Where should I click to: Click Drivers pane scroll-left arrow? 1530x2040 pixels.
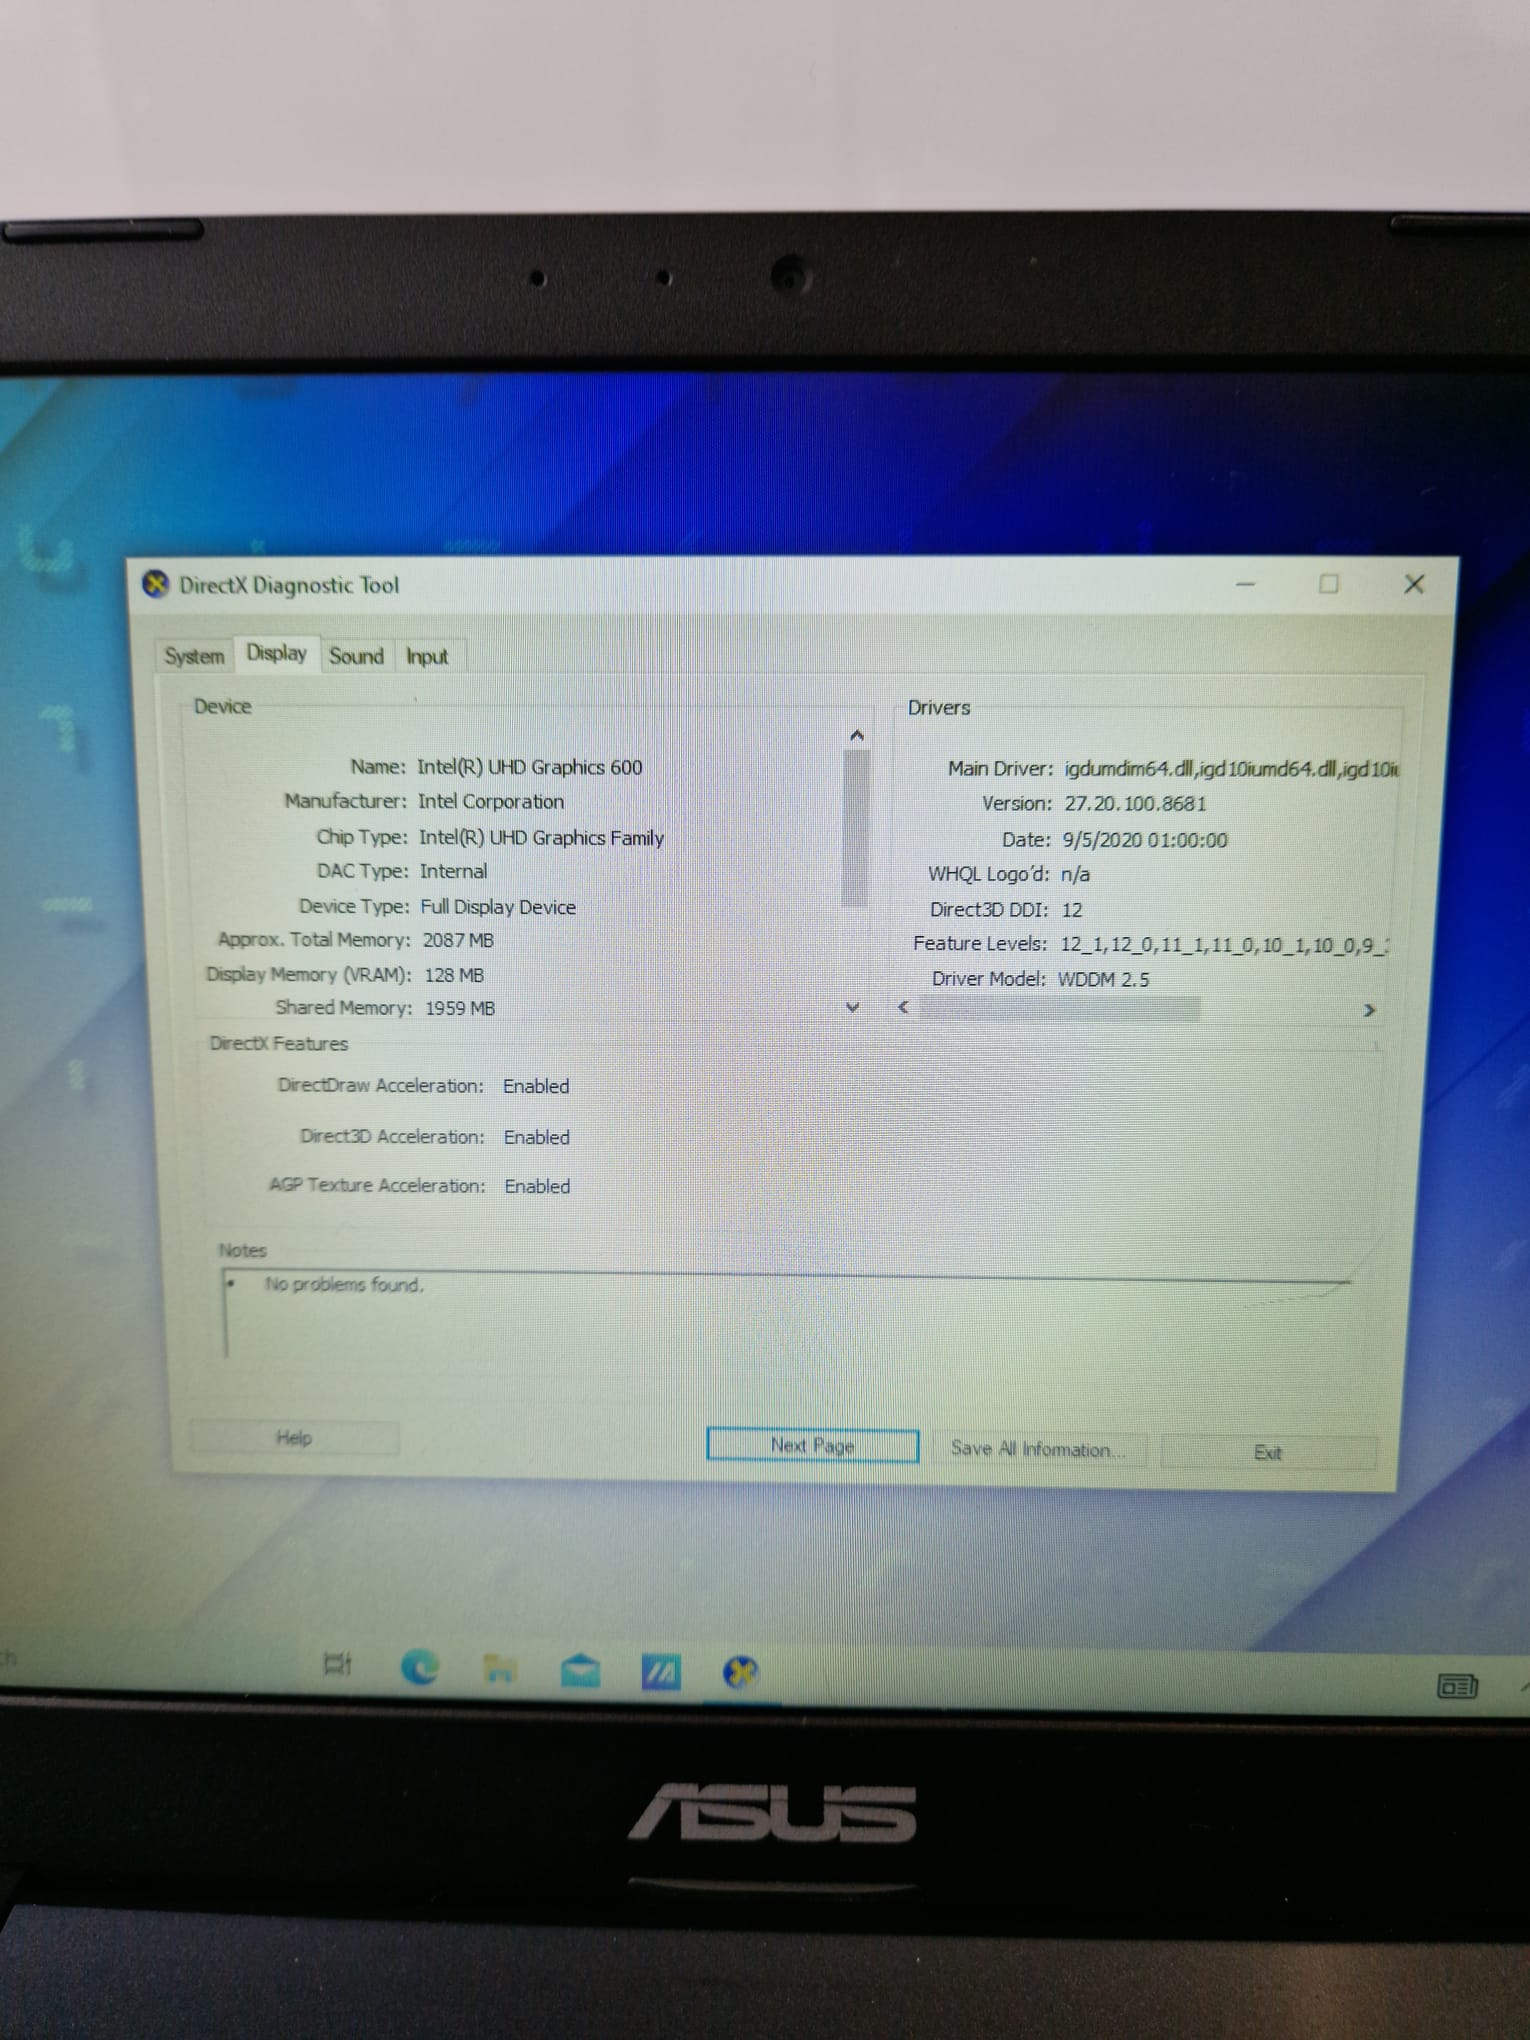[x=903, y=1007]
